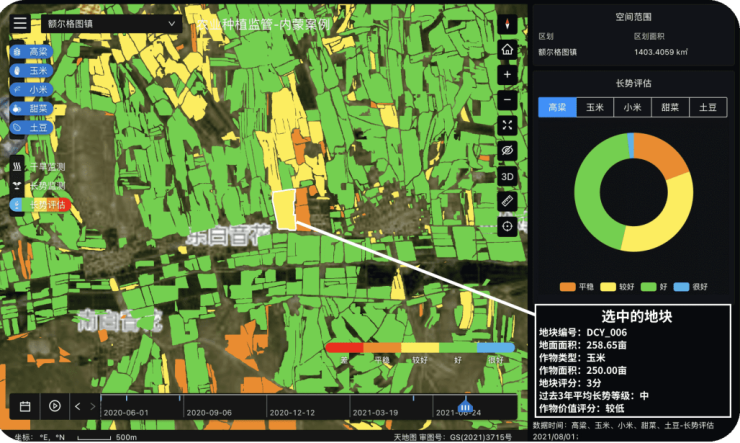Enable 干旱监测 drought monitoring
Screen dimensions: 740x443
pos(39,167)
